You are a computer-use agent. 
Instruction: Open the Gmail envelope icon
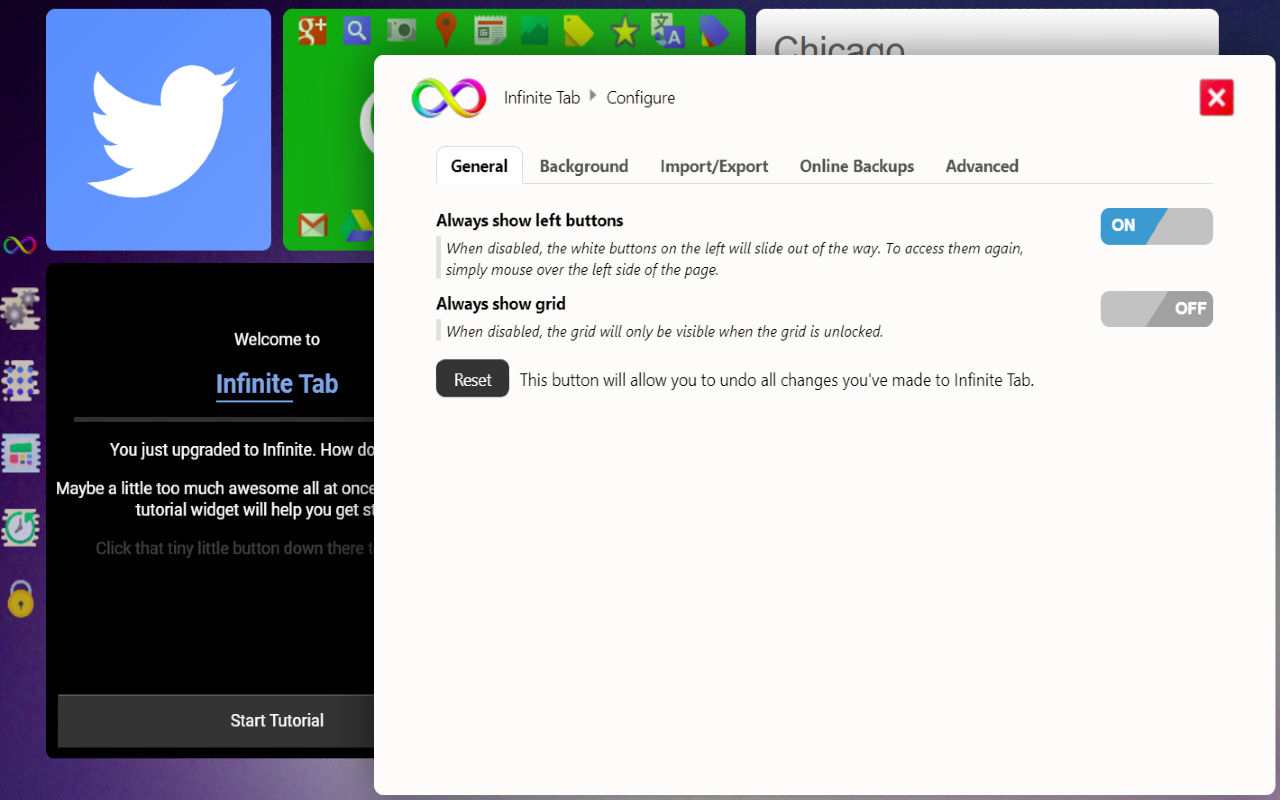(x=313, y=225)
